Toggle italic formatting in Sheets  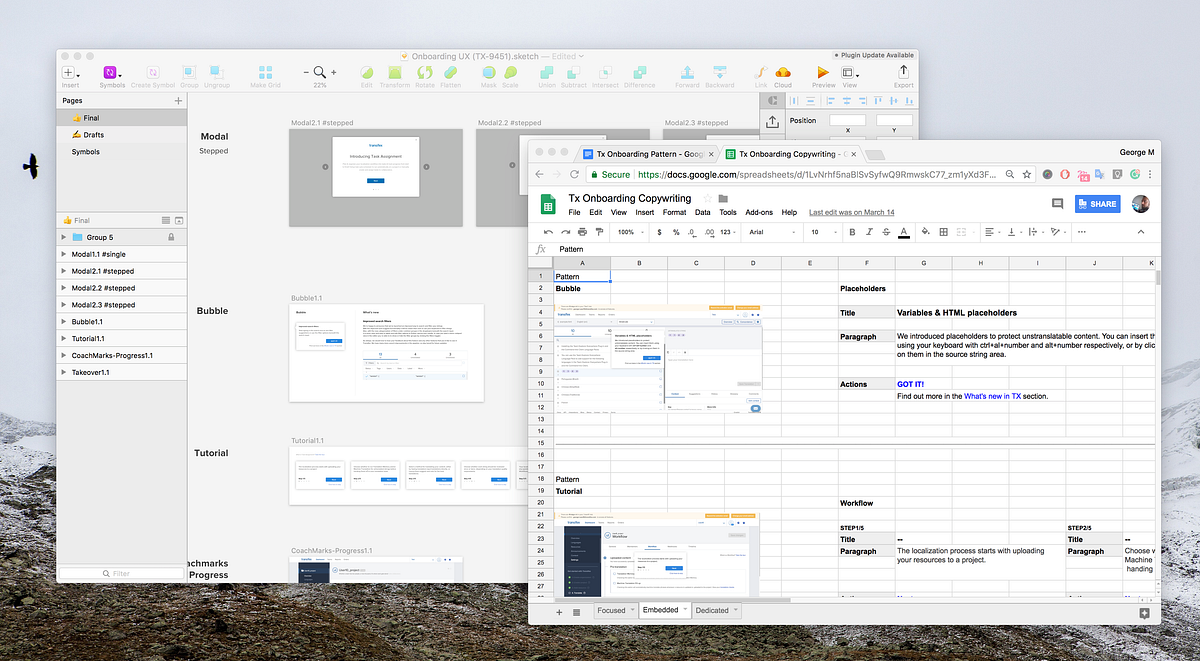click(868, 231)
